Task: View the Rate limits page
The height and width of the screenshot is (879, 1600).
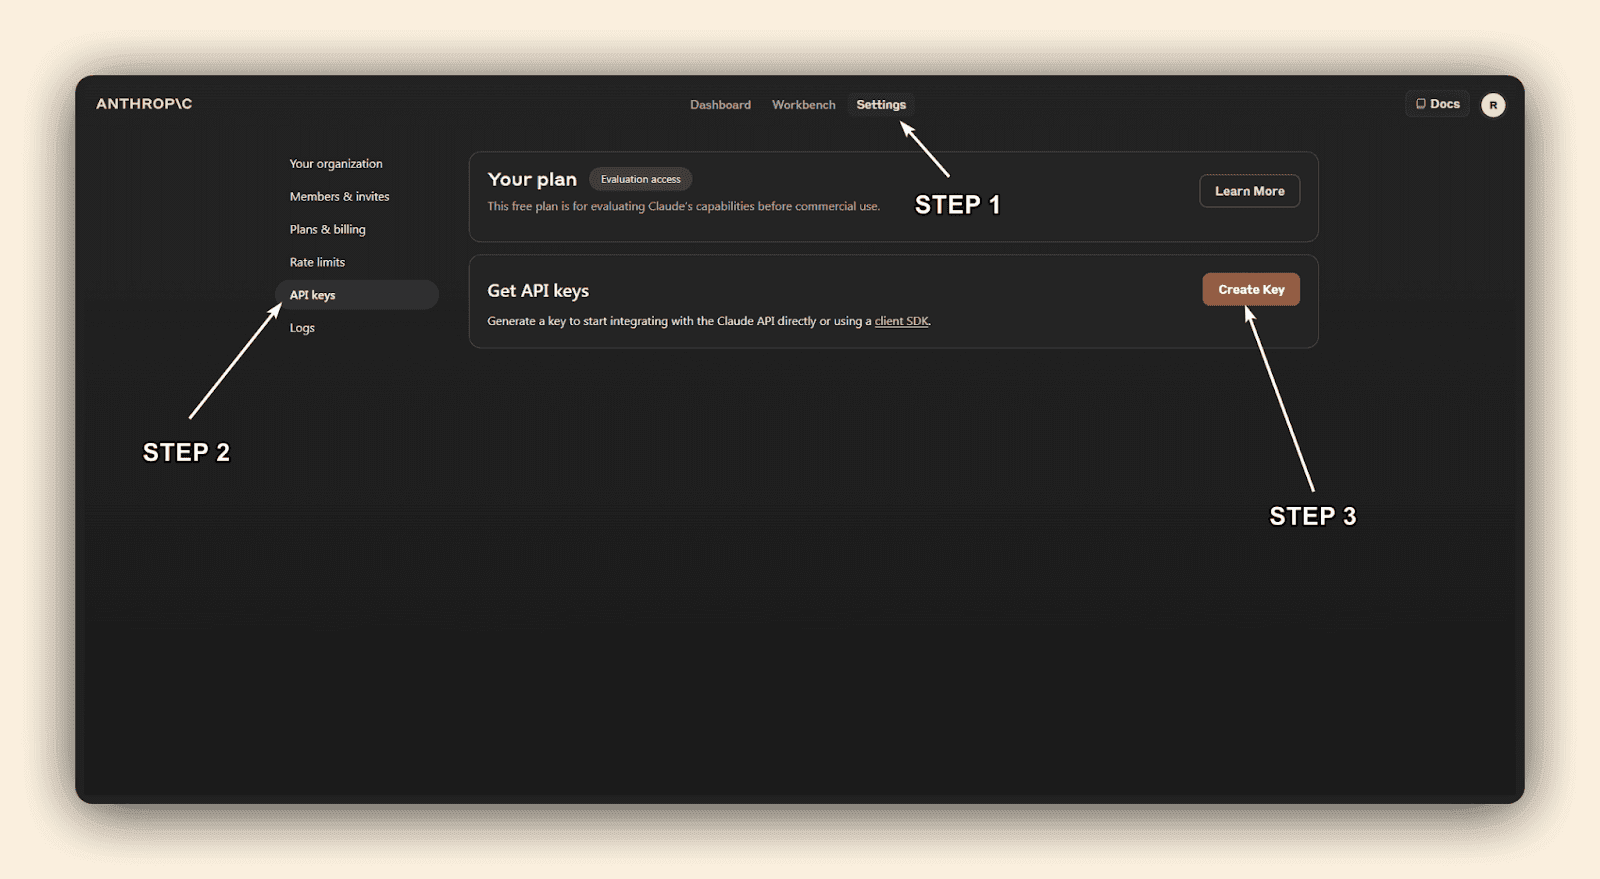Action: point(317,263)
